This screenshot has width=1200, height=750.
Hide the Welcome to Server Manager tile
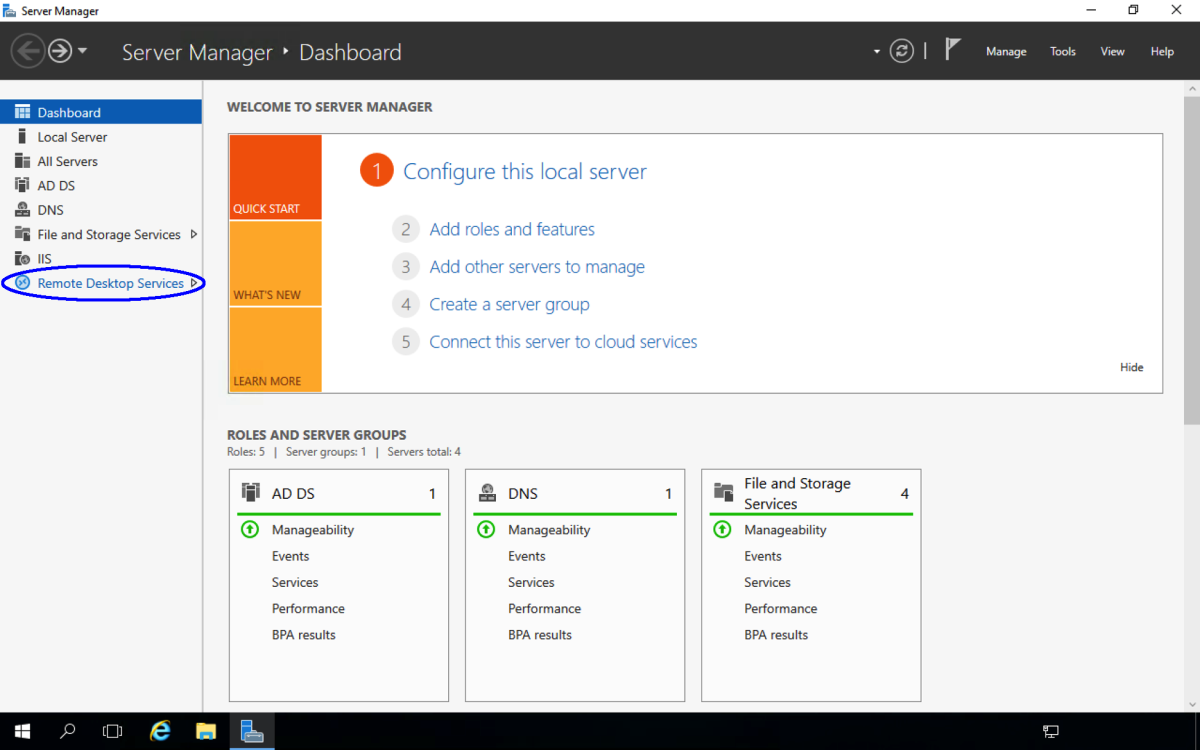[x=1131, y=367]
